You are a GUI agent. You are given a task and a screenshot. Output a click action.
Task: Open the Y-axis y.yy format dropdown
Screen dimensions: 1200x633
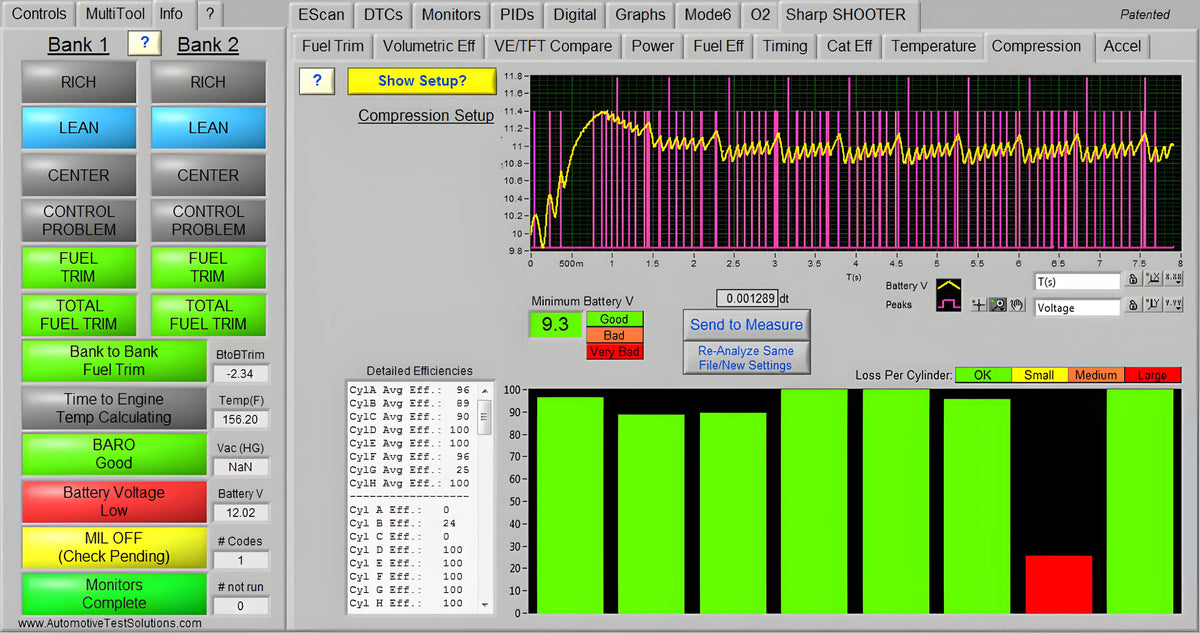[x=1171, y=306]
